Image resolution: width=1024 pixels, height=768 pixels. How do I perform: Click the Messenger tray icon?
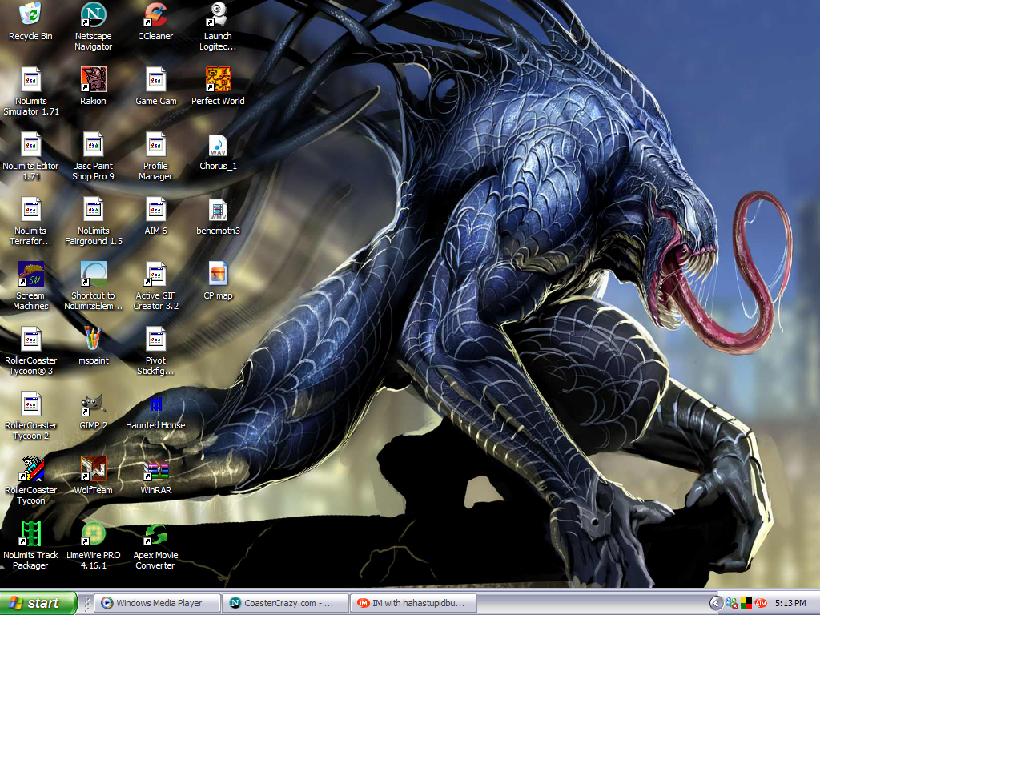731,603
